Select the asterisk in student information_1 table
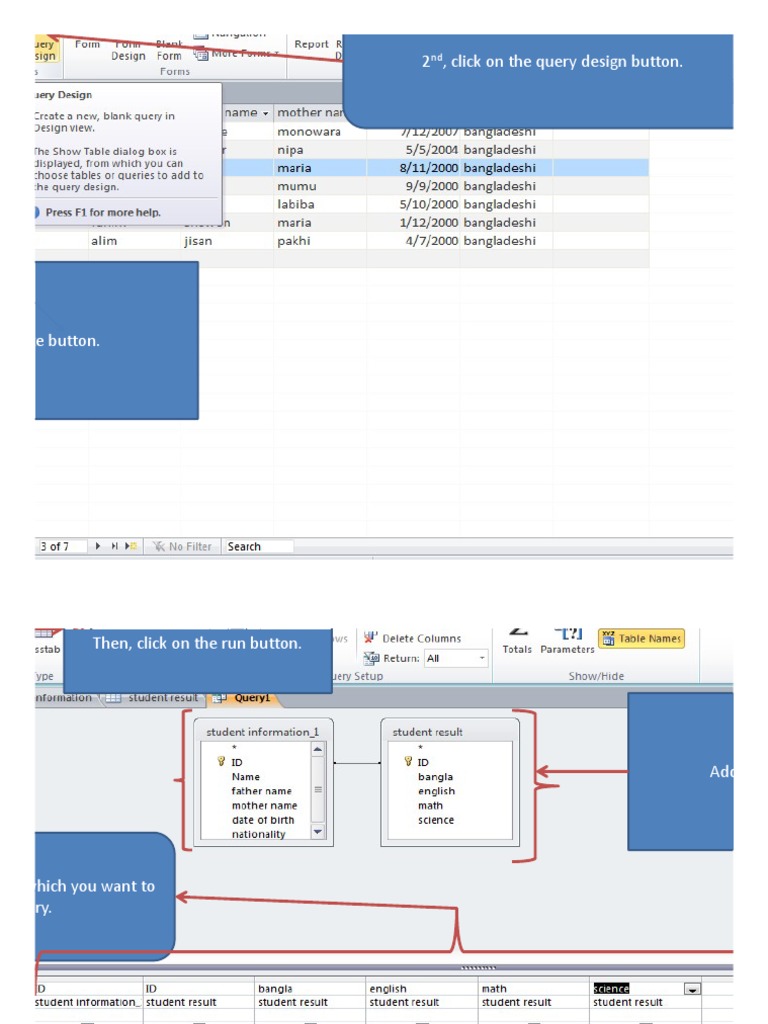The height and width of the screenshot is (1024, 768). 234,748
